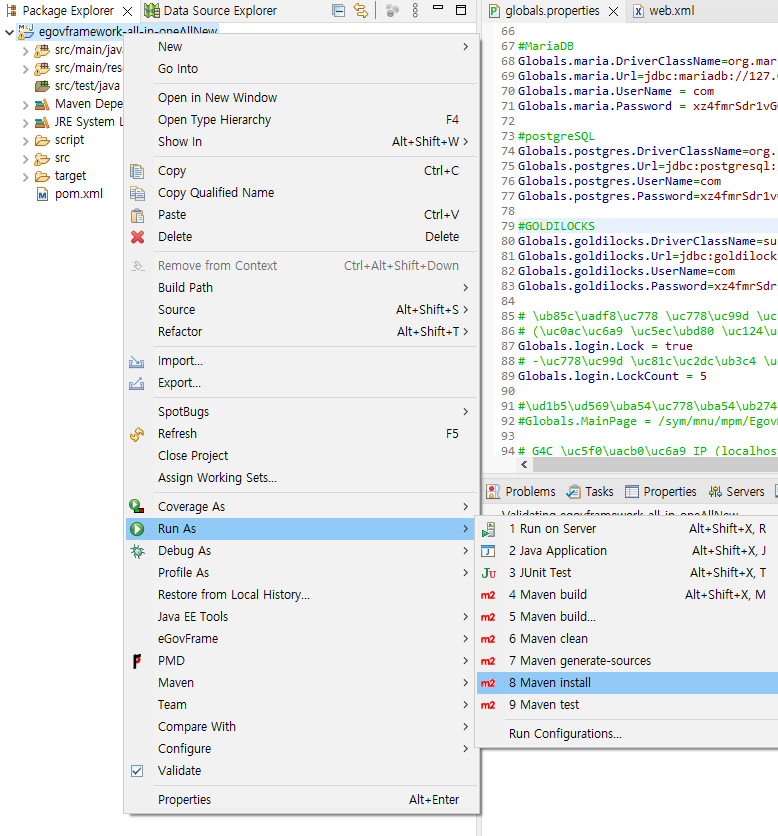Image resolution: width=778 pixels, height=836 pixels.
Task: Click the Refresh arrows icon
Action: tap(137, 434)
